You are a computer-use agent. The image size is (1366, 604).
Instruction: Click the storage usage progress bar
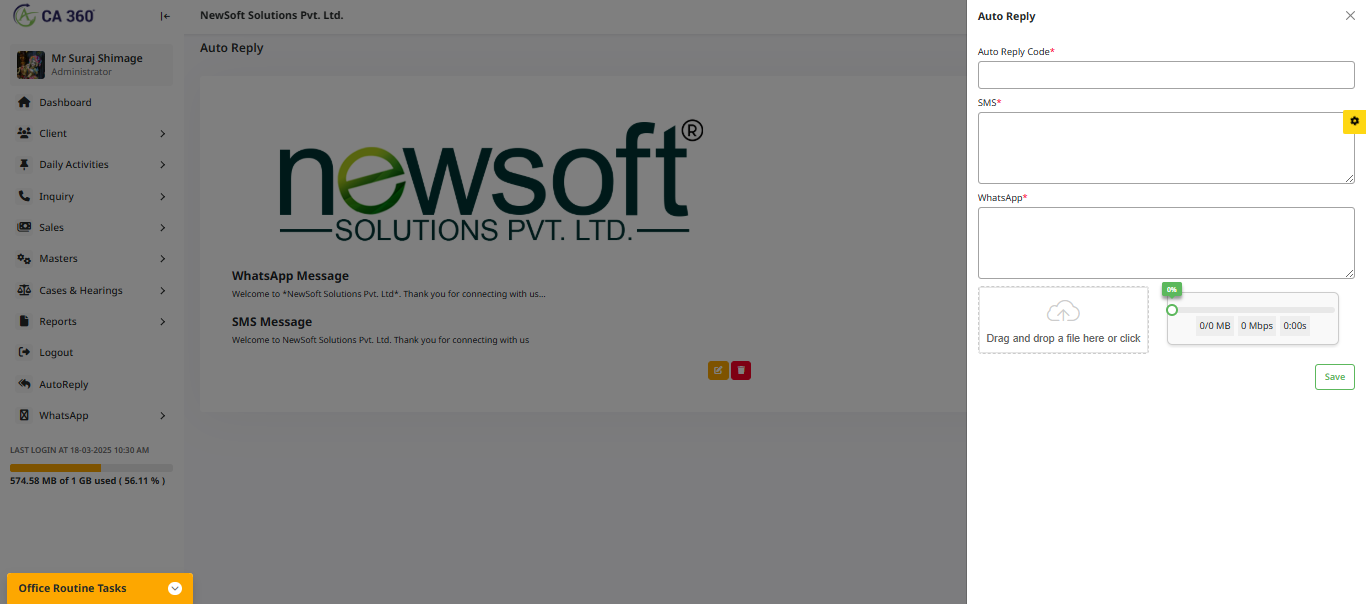(91, 468)
